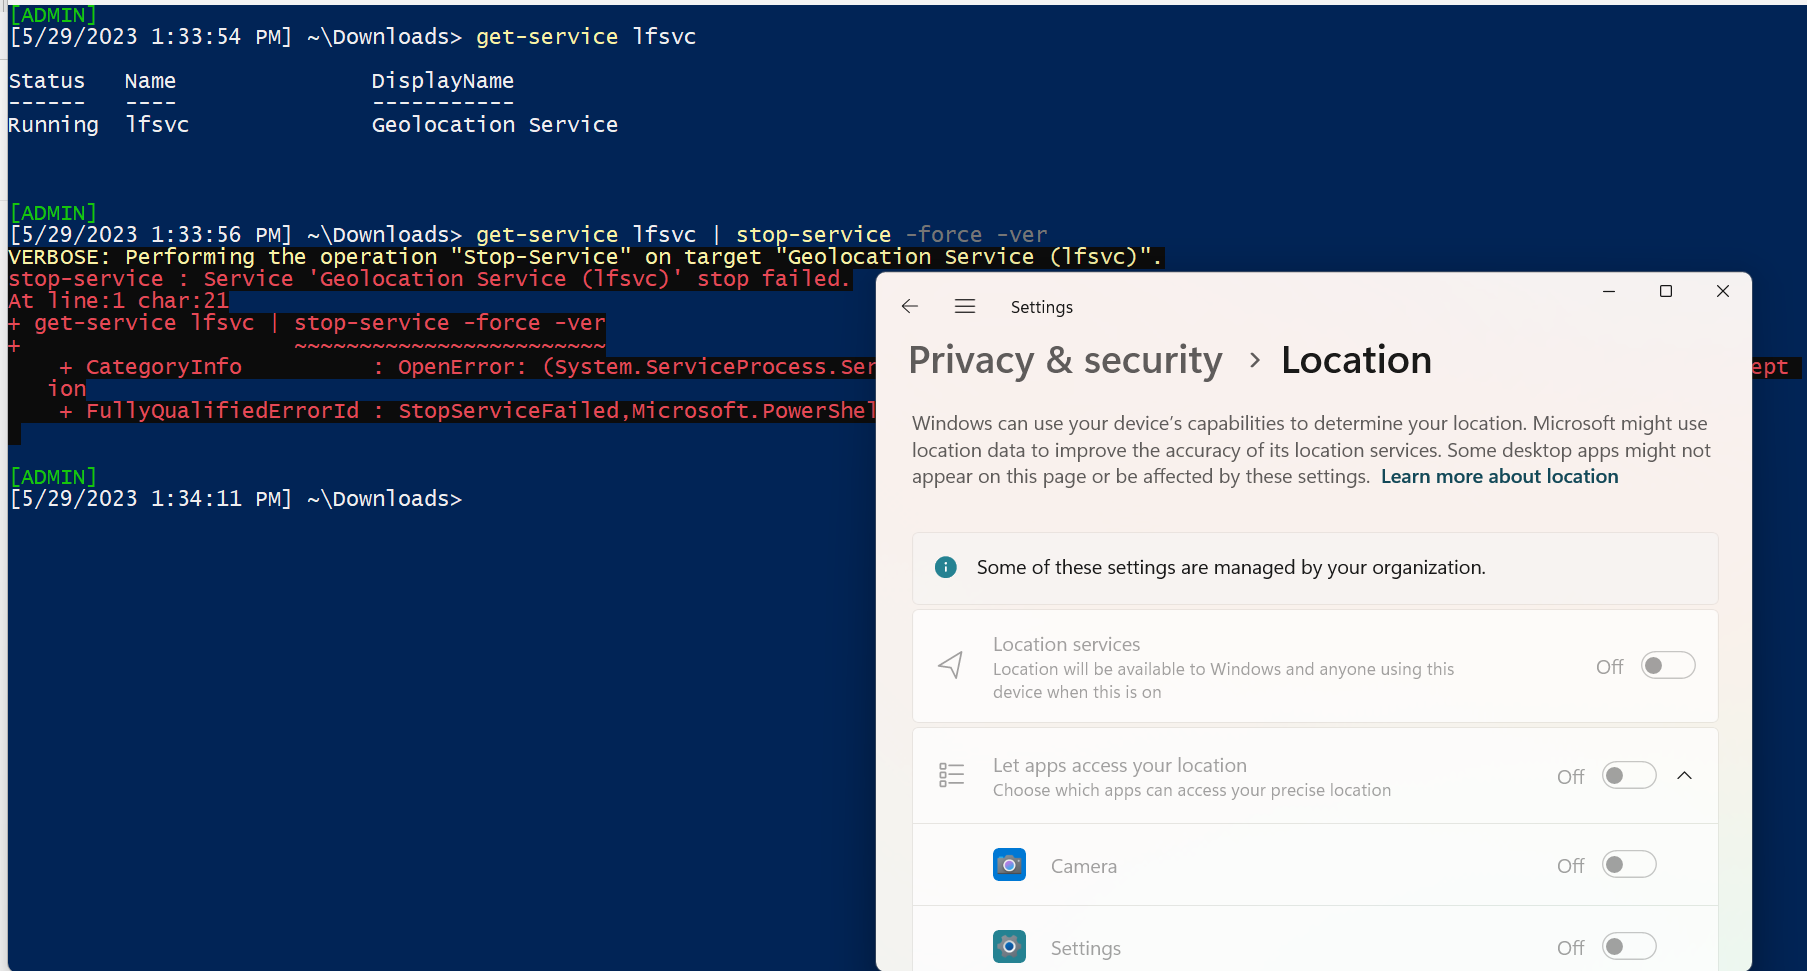The image size is (1807, 971).
Task: Click 'Geolocation Service' display name in PowerShell output
Action: 495,125
